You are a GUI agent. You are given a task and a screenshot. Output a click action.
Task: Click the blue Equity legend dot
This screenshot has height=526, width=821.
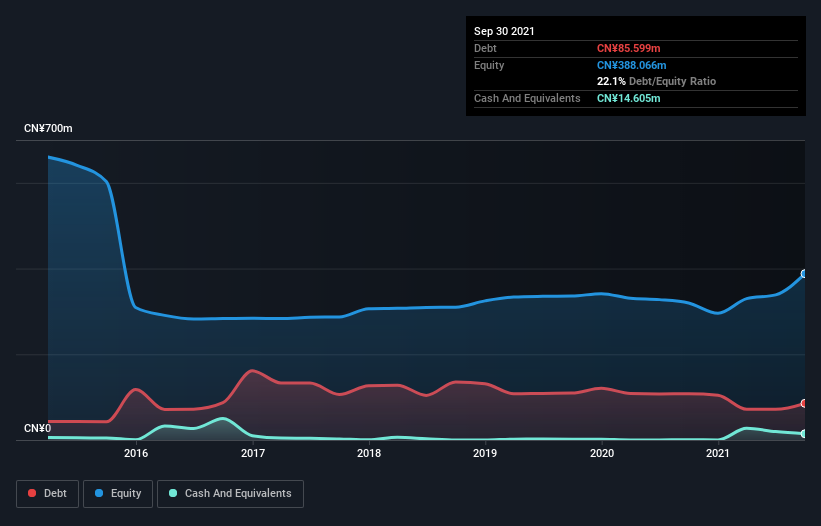click(99, 493)
